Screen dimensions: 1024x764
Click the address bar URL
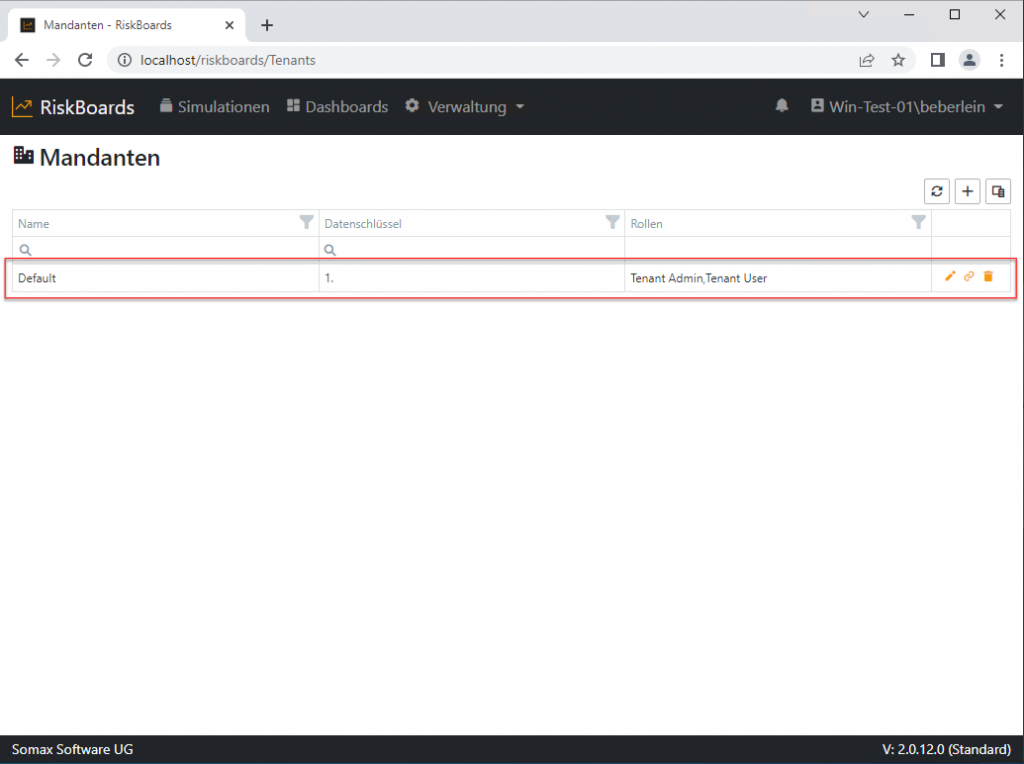tap(228, 60)
